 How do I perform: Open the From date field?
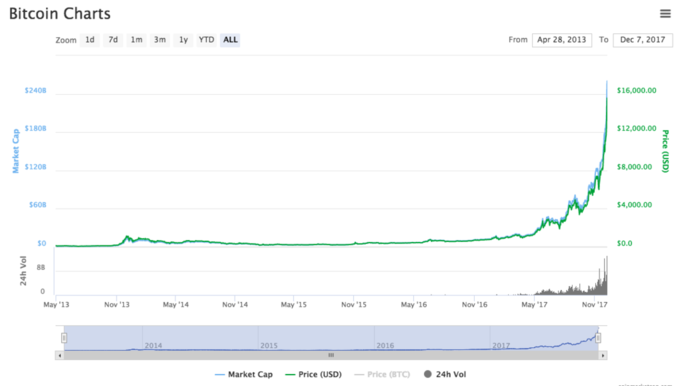pos(562,40)
